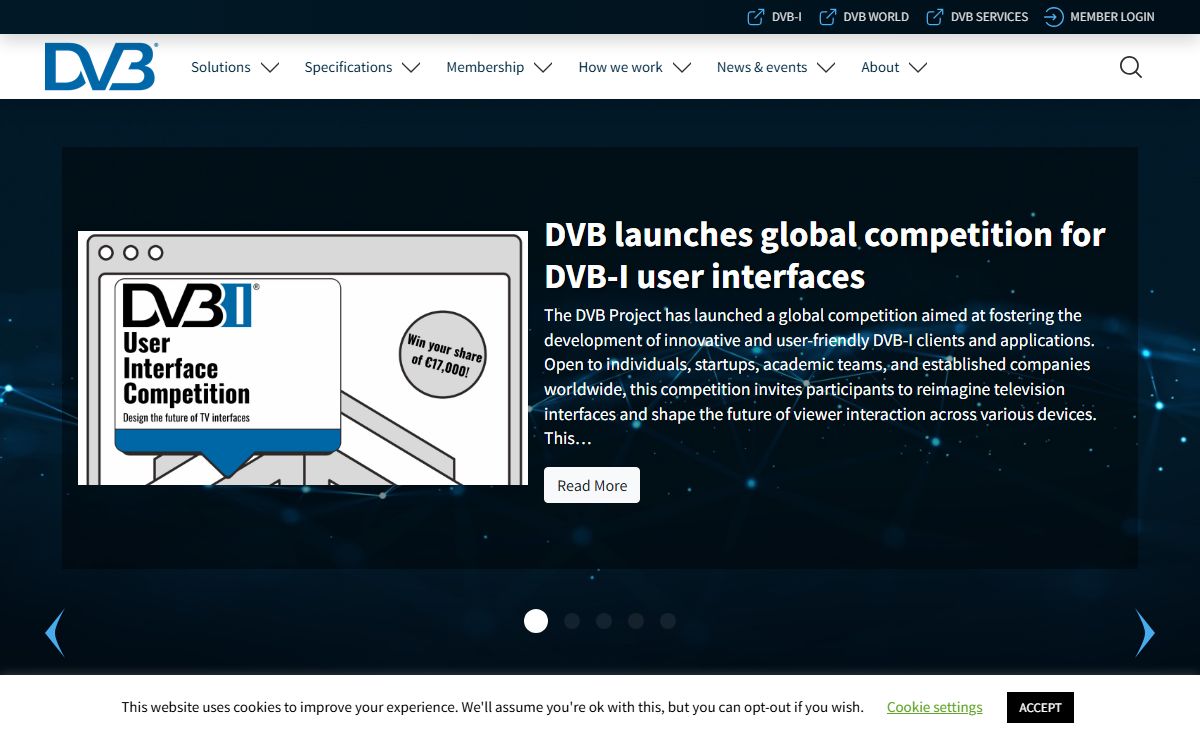Viewport: 1200px width, 740px height.
Task: Click the DVB logo
Action: 100,66
